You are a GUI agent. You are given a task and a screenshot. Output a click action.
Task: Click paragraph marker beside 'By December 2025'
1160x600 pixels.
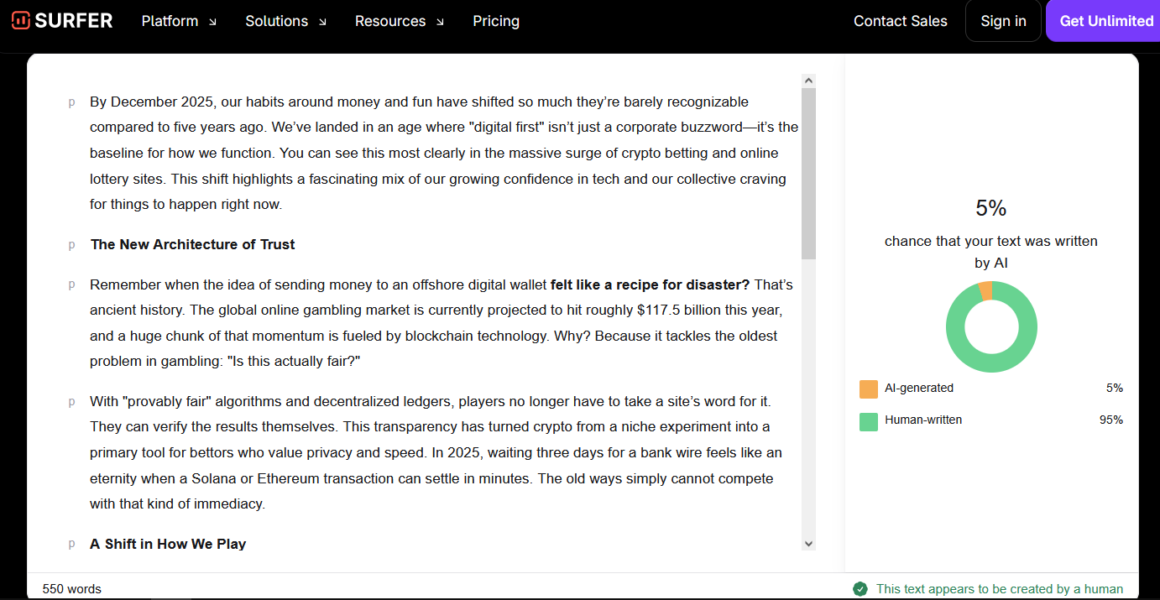pos(71,102)
